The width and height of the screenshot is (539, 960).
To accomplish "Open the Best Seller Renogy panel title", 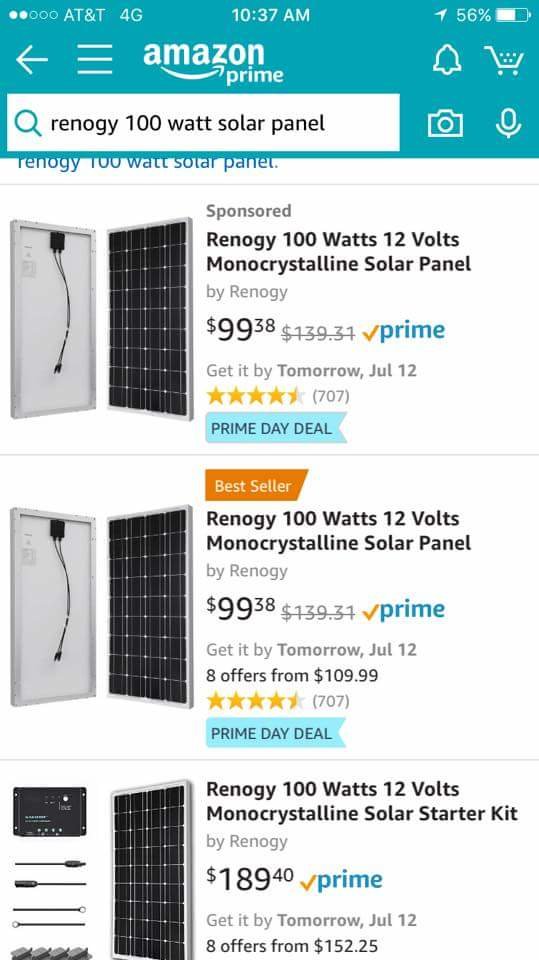I will tap(339, 531).
